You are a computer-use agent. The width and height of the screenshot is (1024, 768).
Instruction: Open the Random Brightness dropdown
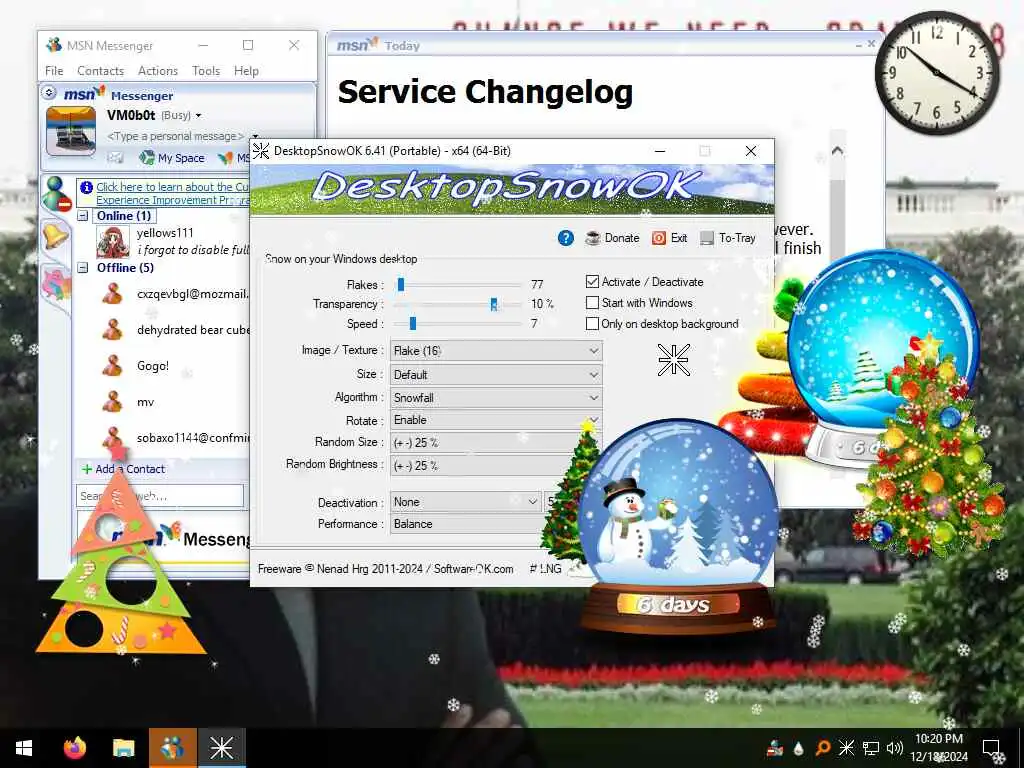(x=483, y=466)
